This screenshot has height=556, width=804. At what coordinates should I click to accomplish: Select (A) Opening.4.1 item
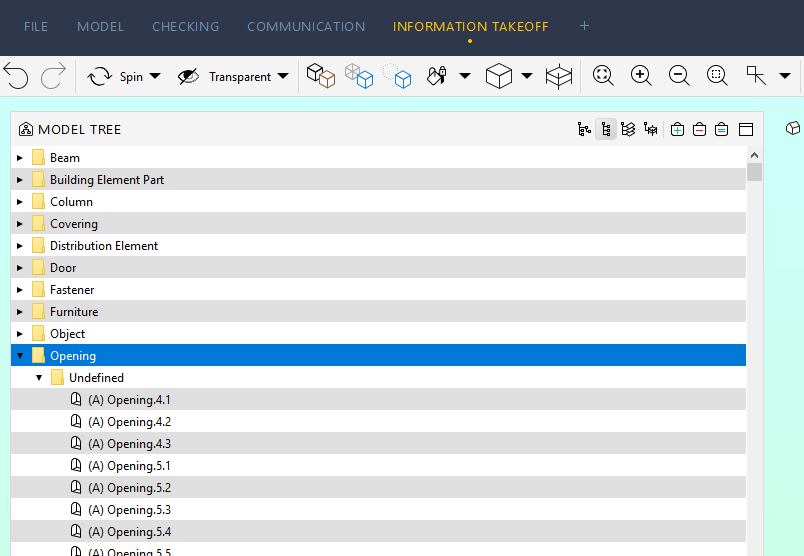point(378,400)
